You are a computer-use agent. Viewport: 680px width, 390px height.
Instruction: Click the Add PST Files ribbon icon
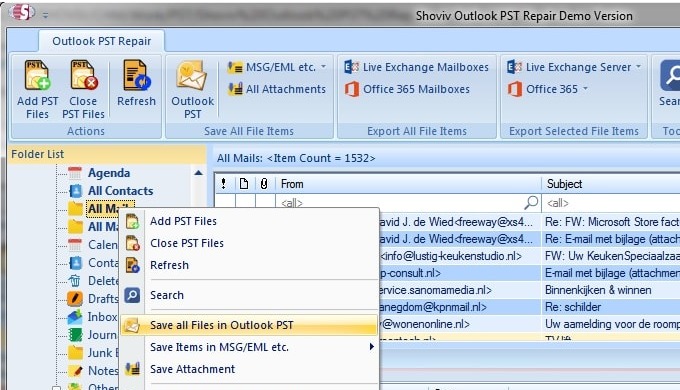point(37,75)
